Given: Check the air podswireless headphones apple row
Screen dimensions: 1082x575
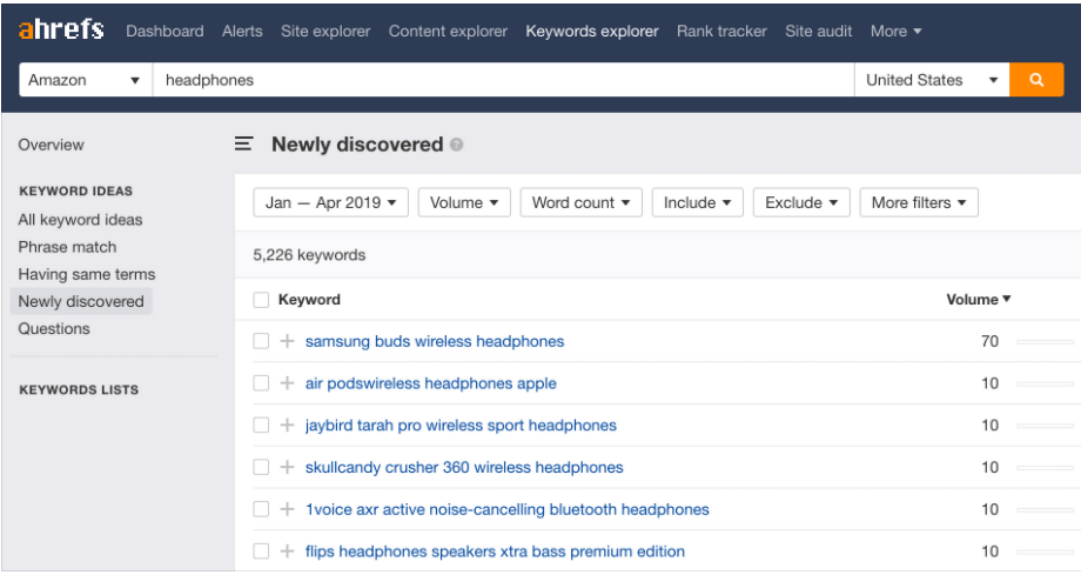Looking at the screenshot, I should (261, 383).
